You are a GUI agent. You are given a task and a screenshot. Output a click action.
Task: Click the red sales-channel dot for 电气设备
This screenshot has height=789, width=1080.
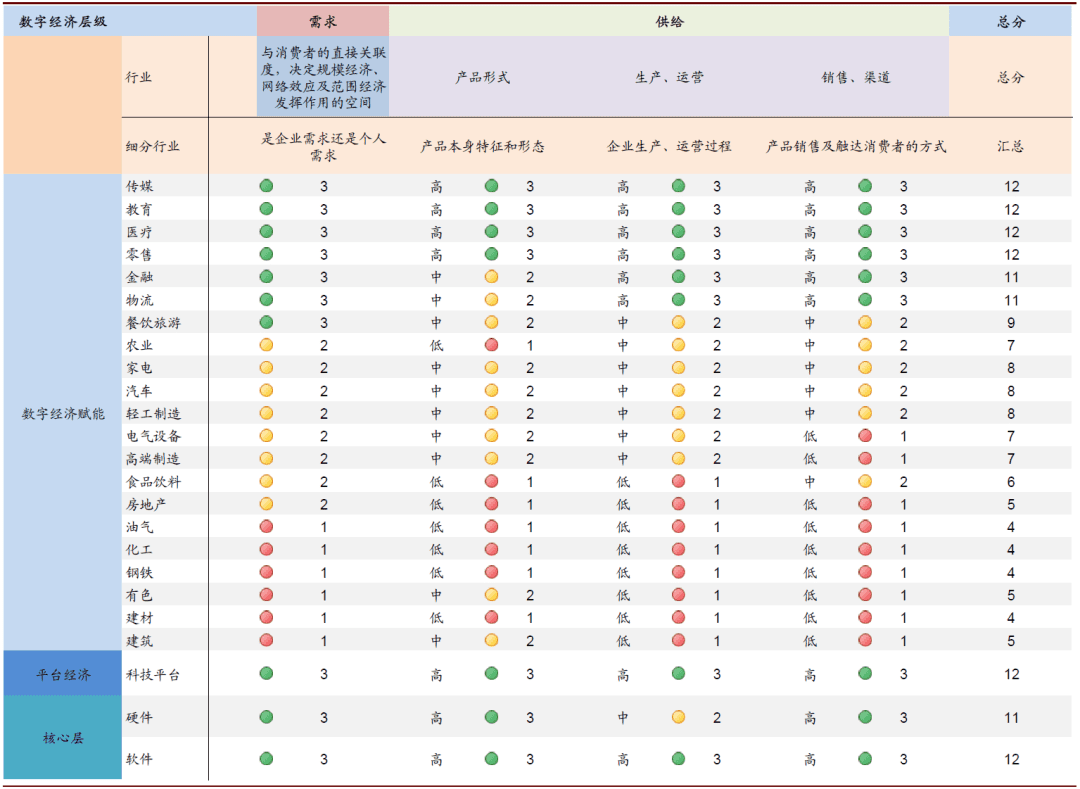point(866,436)
